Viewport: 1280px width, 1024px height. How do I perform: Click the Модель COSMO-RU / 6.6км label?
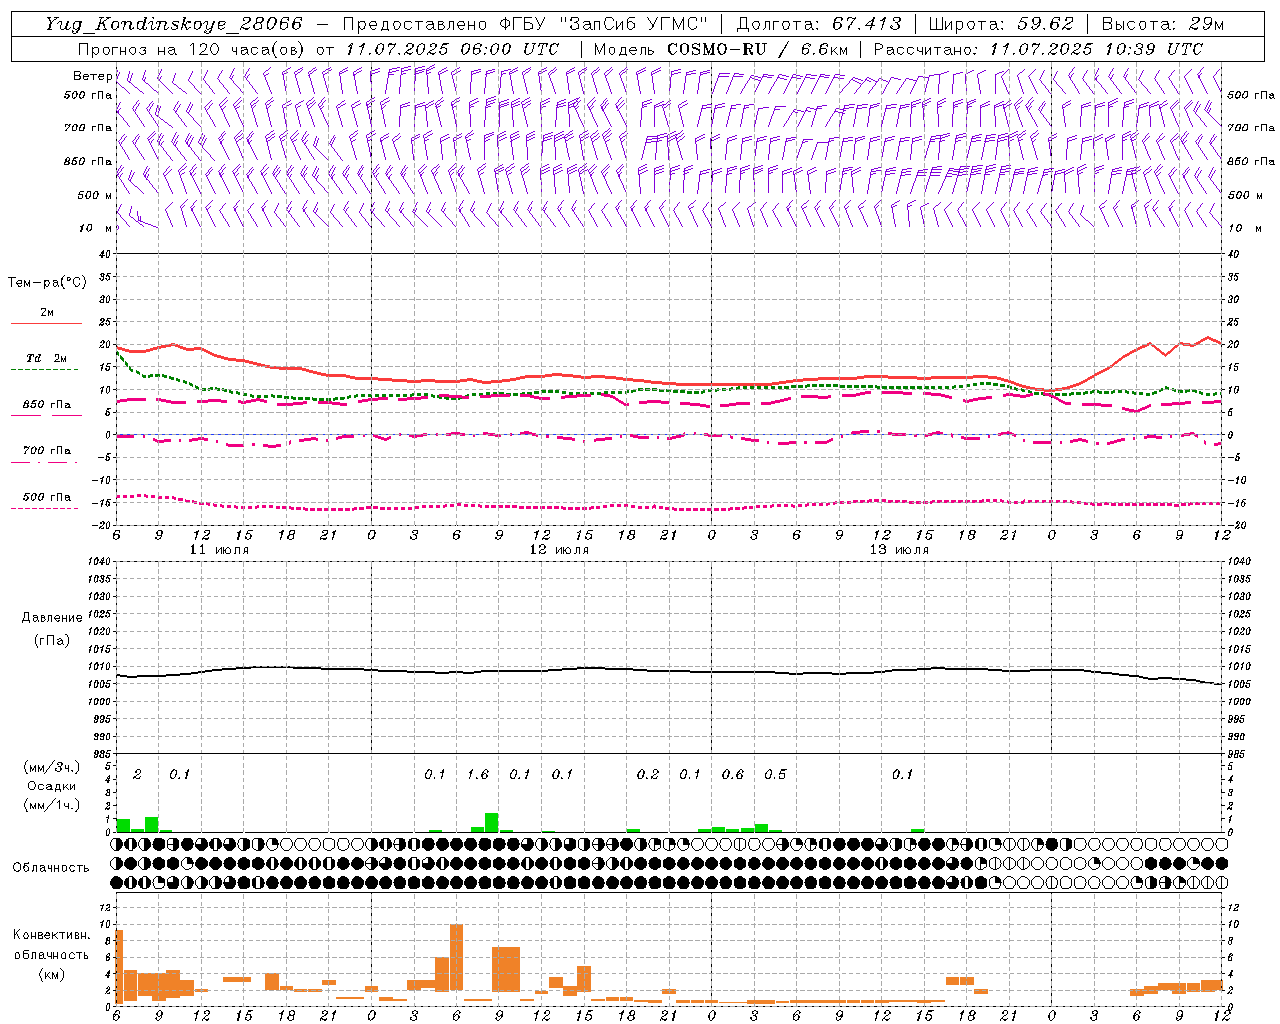[x=721, y=49]
